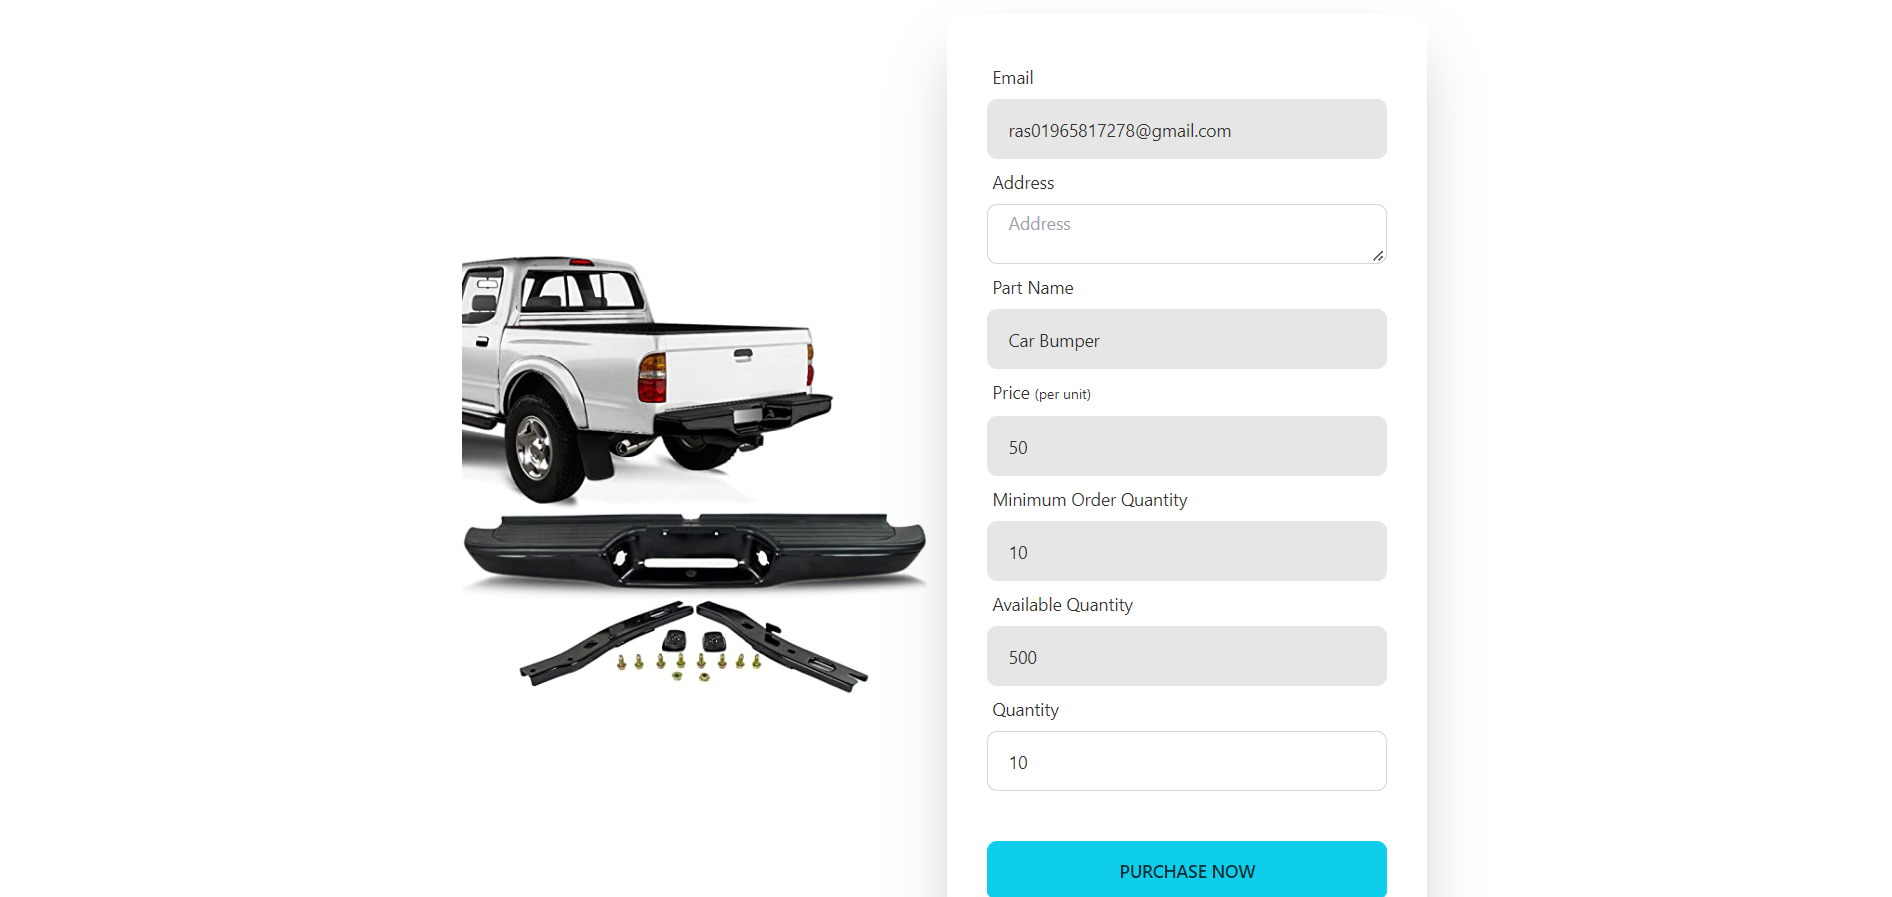Click the disabled Email field

(1186, 129)
